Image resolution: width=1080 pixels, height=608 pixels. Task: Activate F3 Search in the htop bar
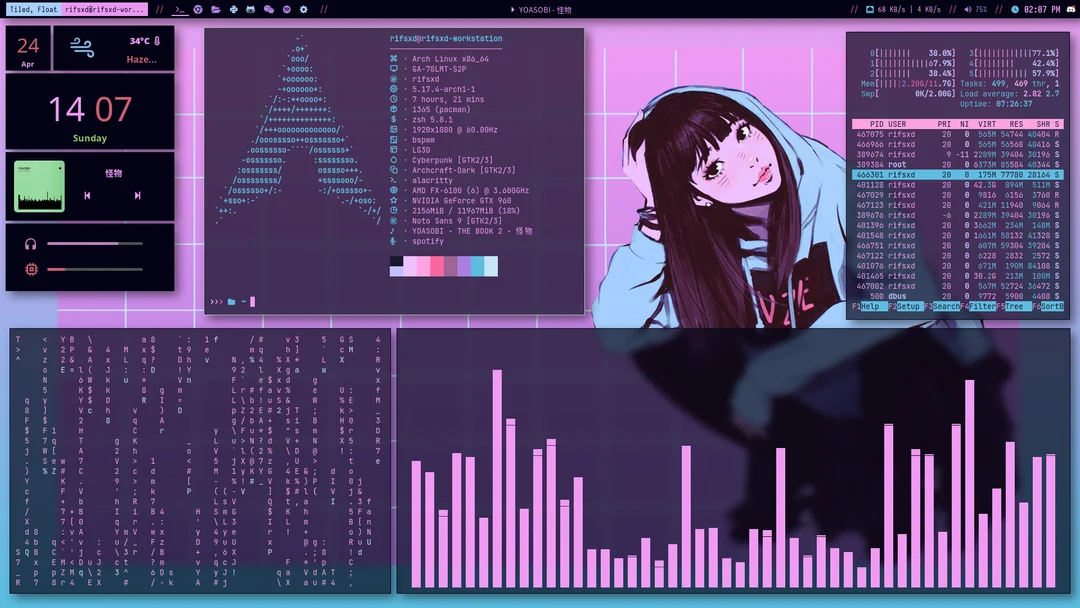click(945, 306)
